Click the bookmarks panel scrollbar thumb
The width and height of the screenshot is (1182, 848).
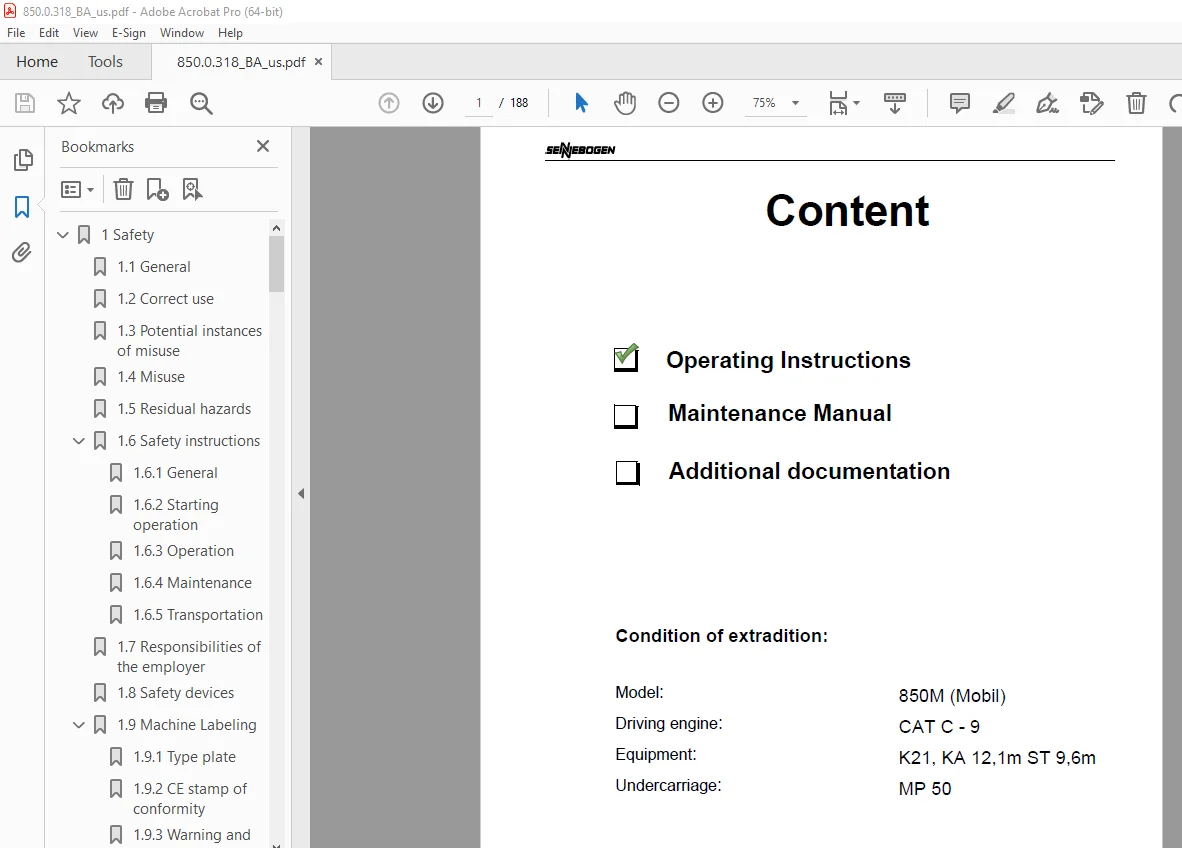click(277, 263)
